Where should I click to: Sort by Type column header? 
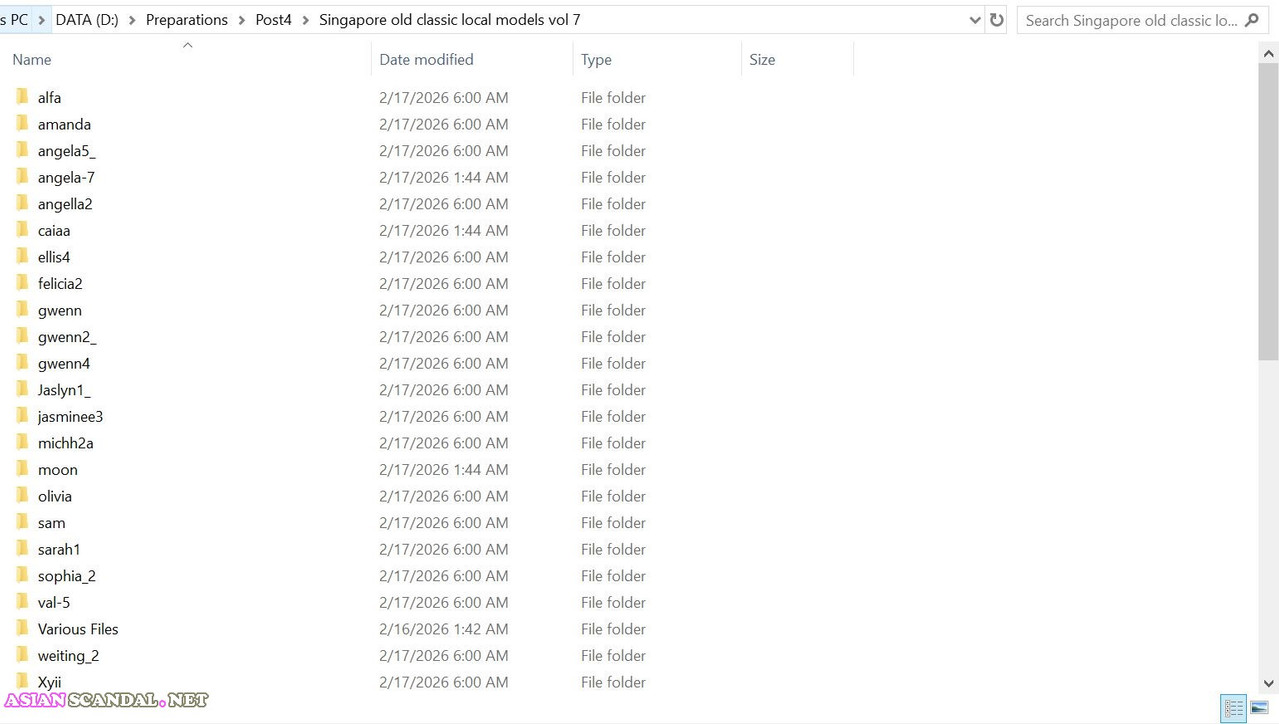(x=596, y=59)
